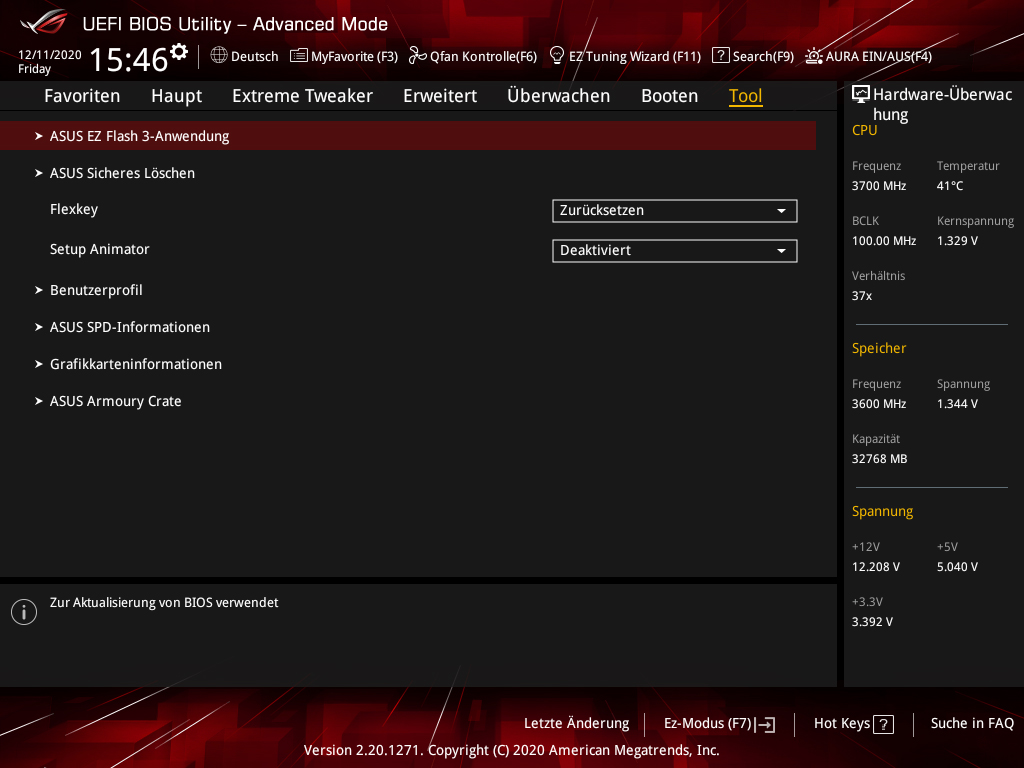Click the Search question mark icon

pos(720,56)
